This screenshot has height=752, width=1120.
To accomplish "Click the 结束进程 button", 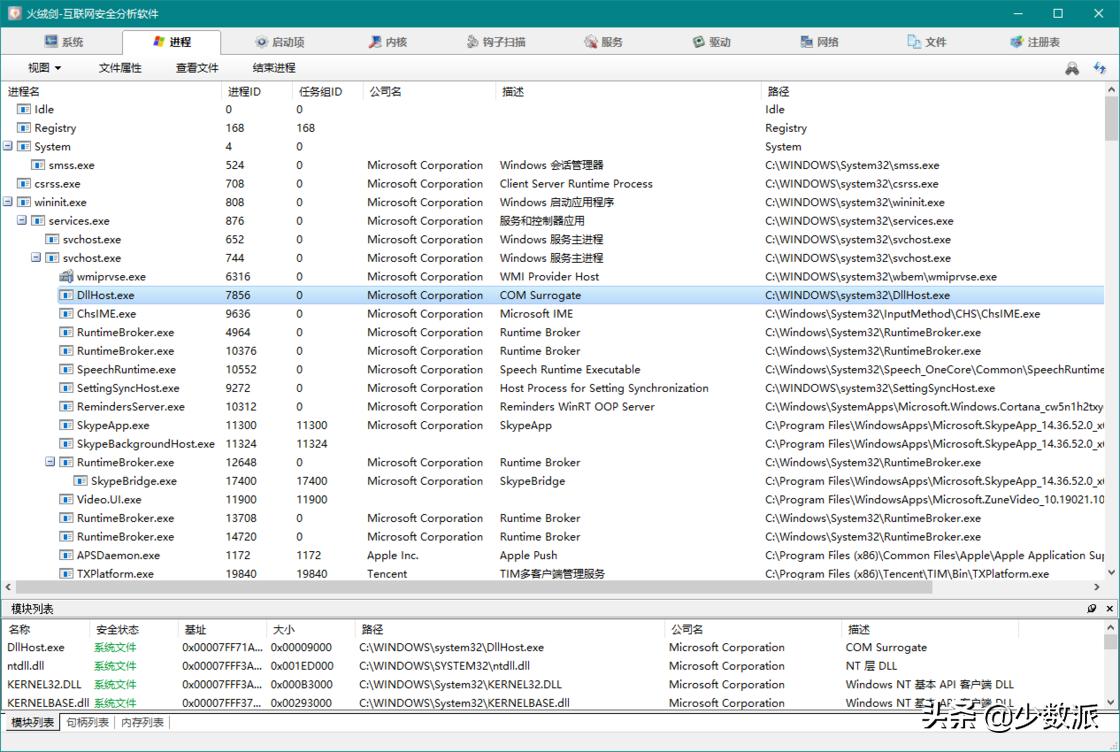I will [x=273, y=68].
